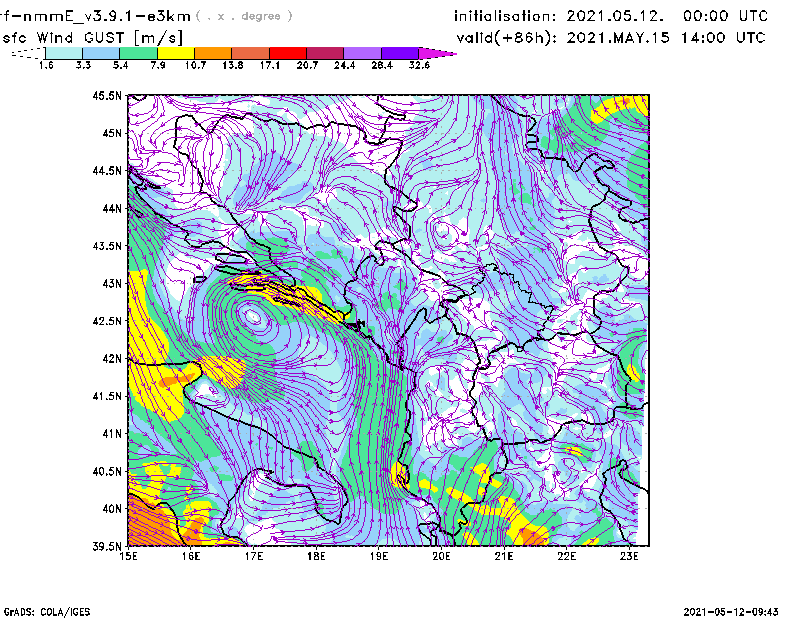The width and height of the screenshot is (800, 618).
Task: Click the 39.5N latitude label
Action: tap(107, 547)
